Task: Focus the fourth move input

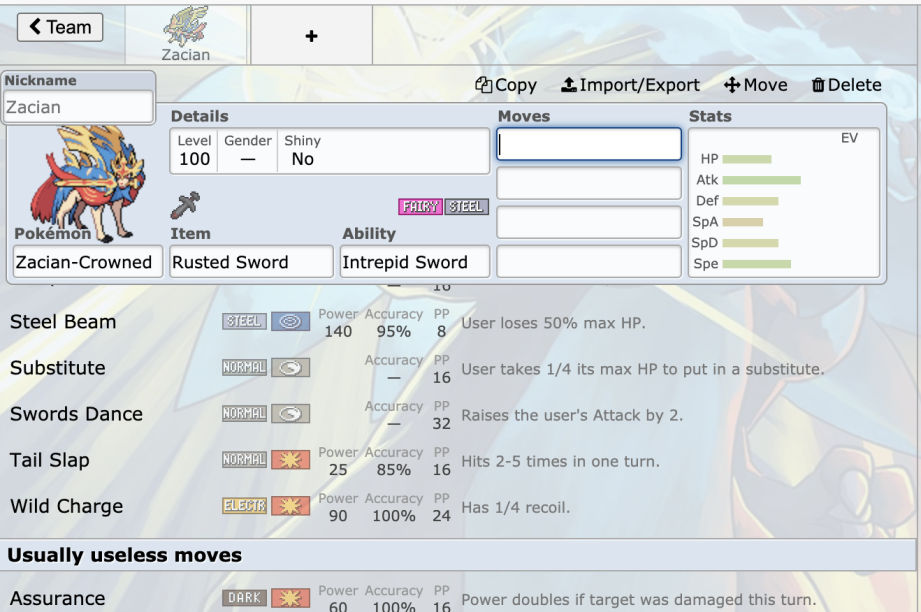Action: 589,261
